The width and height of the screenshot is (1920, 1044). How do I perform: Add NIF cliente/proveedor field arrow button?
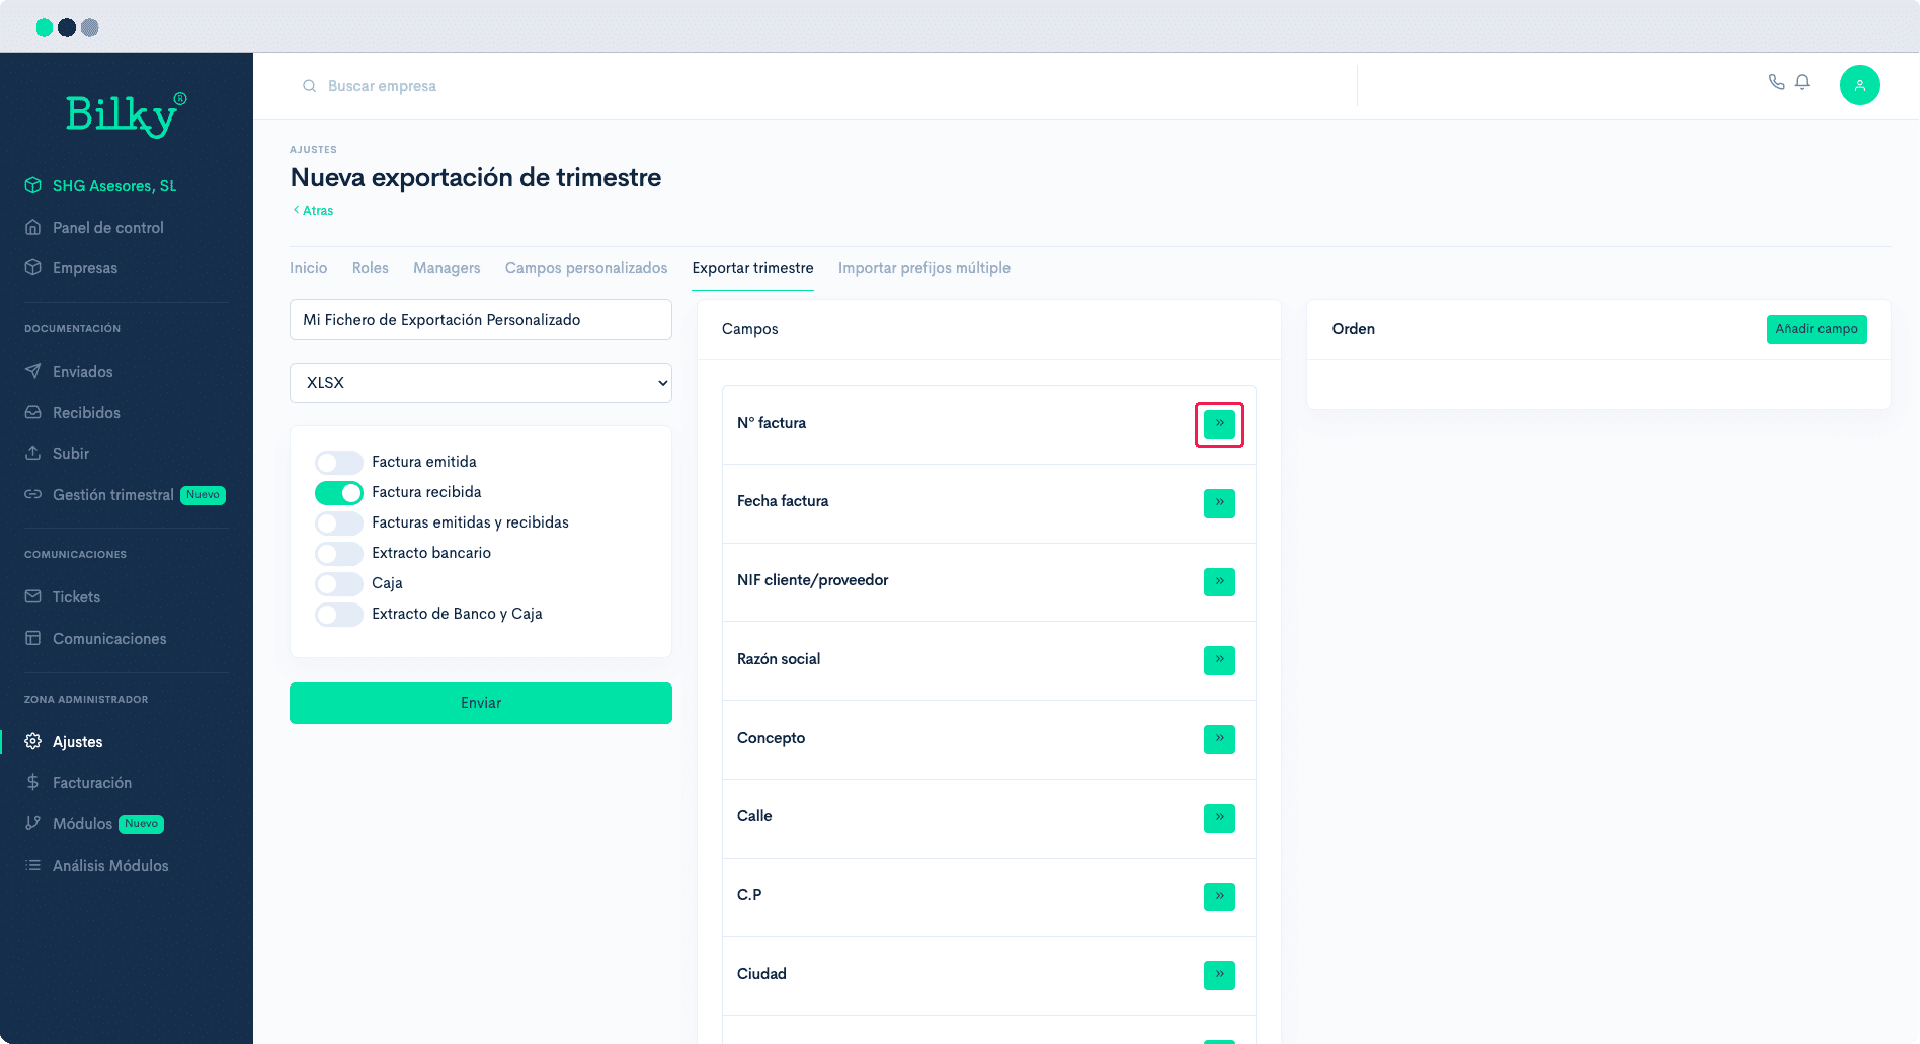pos(1219,581)
